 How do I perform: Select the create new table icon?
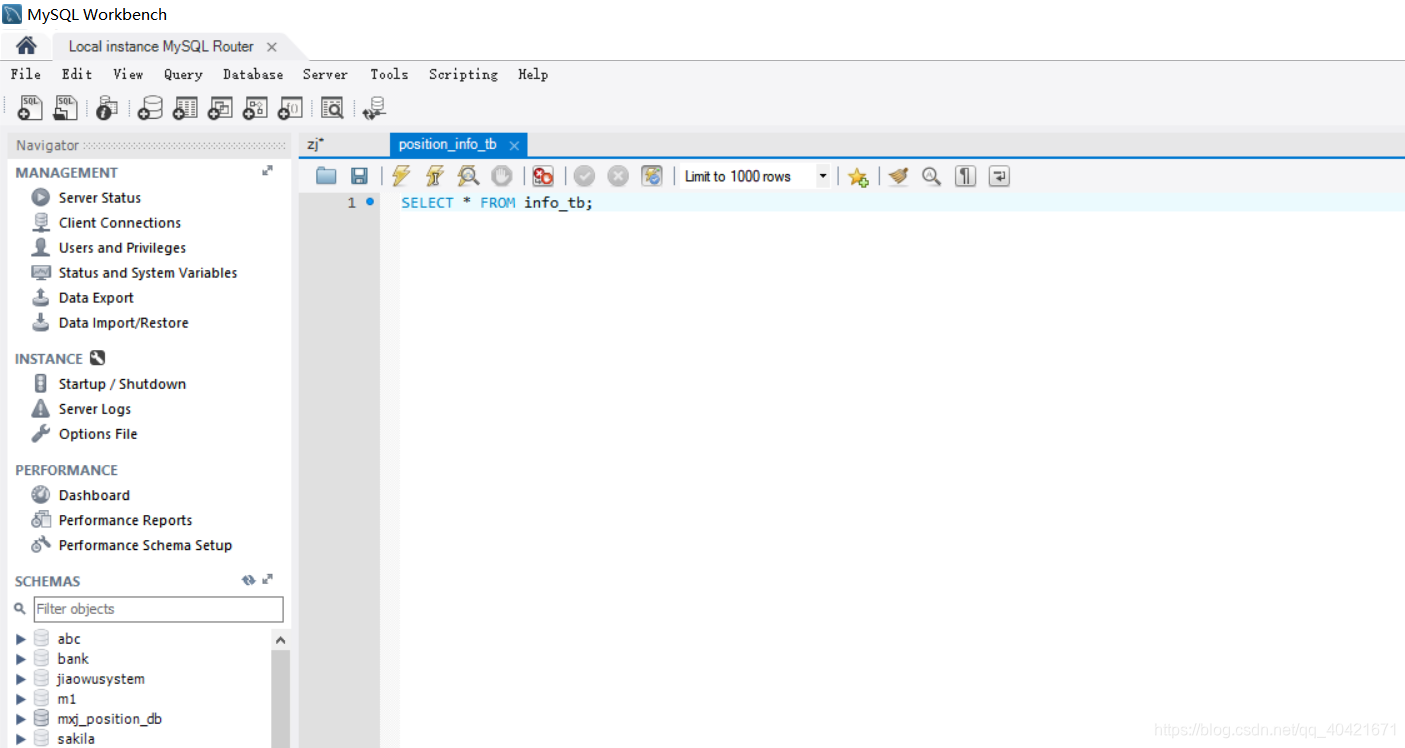185,107
